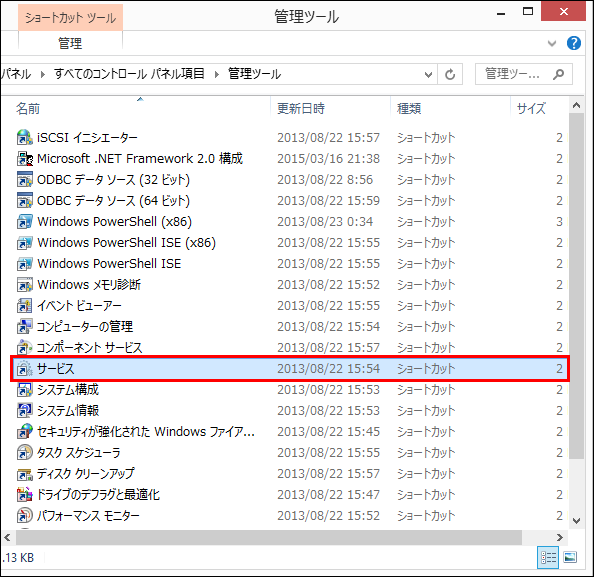Select the タスク スケジューラ clock icon
The image size is (594, 577).
point(25,452)
